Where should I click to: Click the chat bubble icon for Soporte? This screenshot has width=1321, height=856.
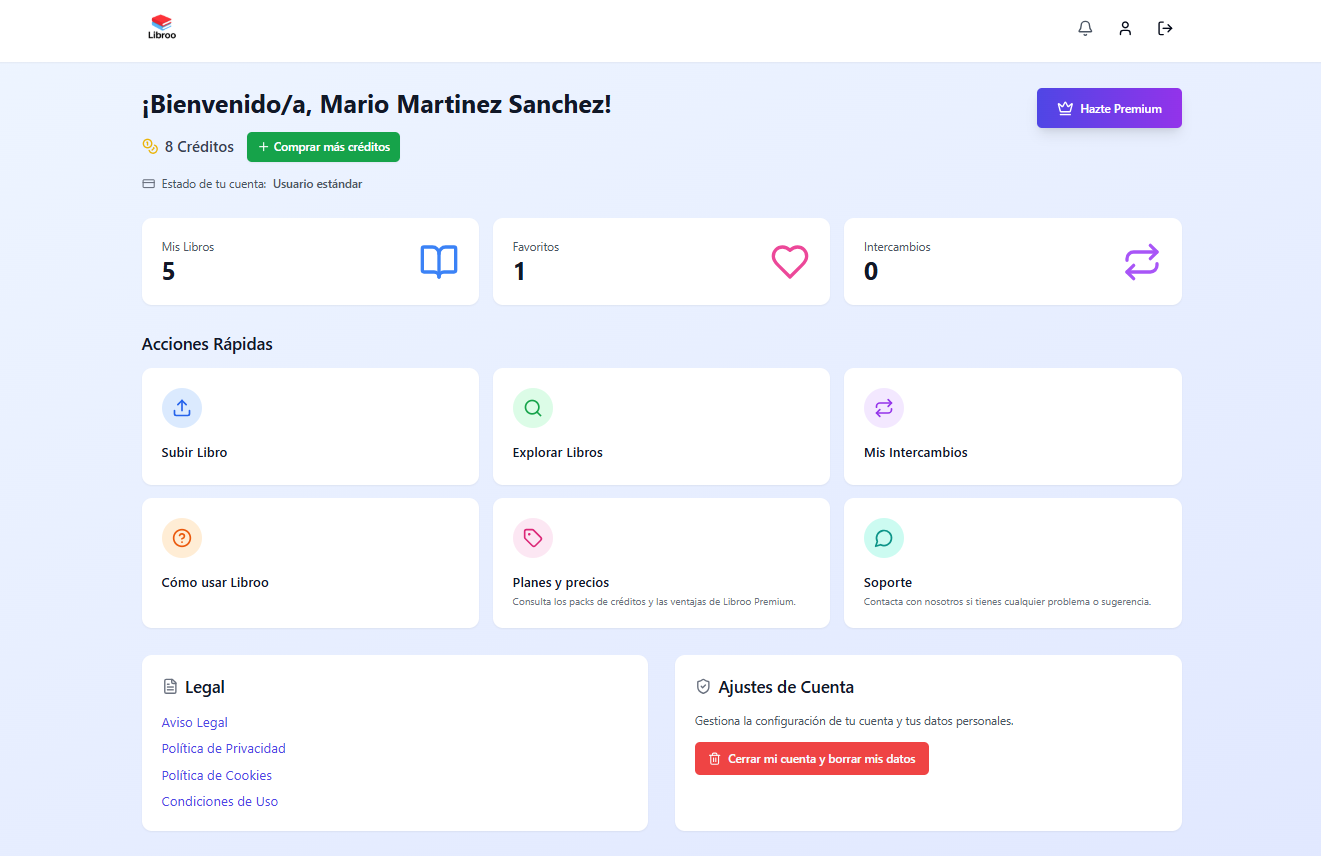tap(884, 538)
